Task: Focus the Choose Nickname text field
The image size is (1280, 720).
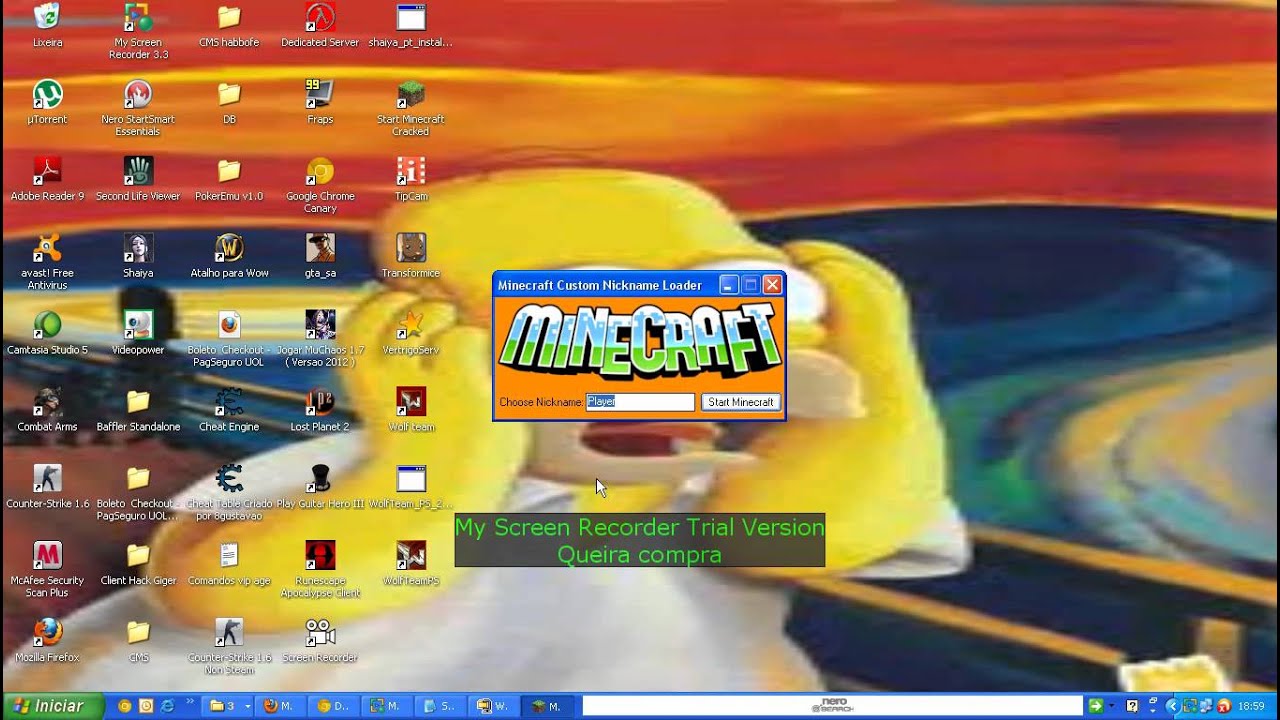Action: pyautogui.click(x=640, y=402)
